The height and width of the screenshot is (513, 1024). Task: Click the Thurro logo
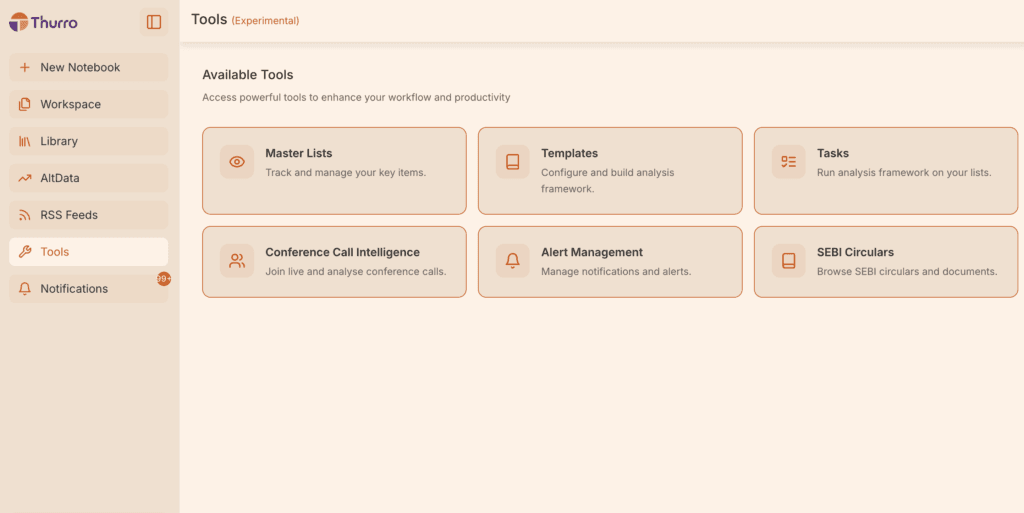coord(43,22)
